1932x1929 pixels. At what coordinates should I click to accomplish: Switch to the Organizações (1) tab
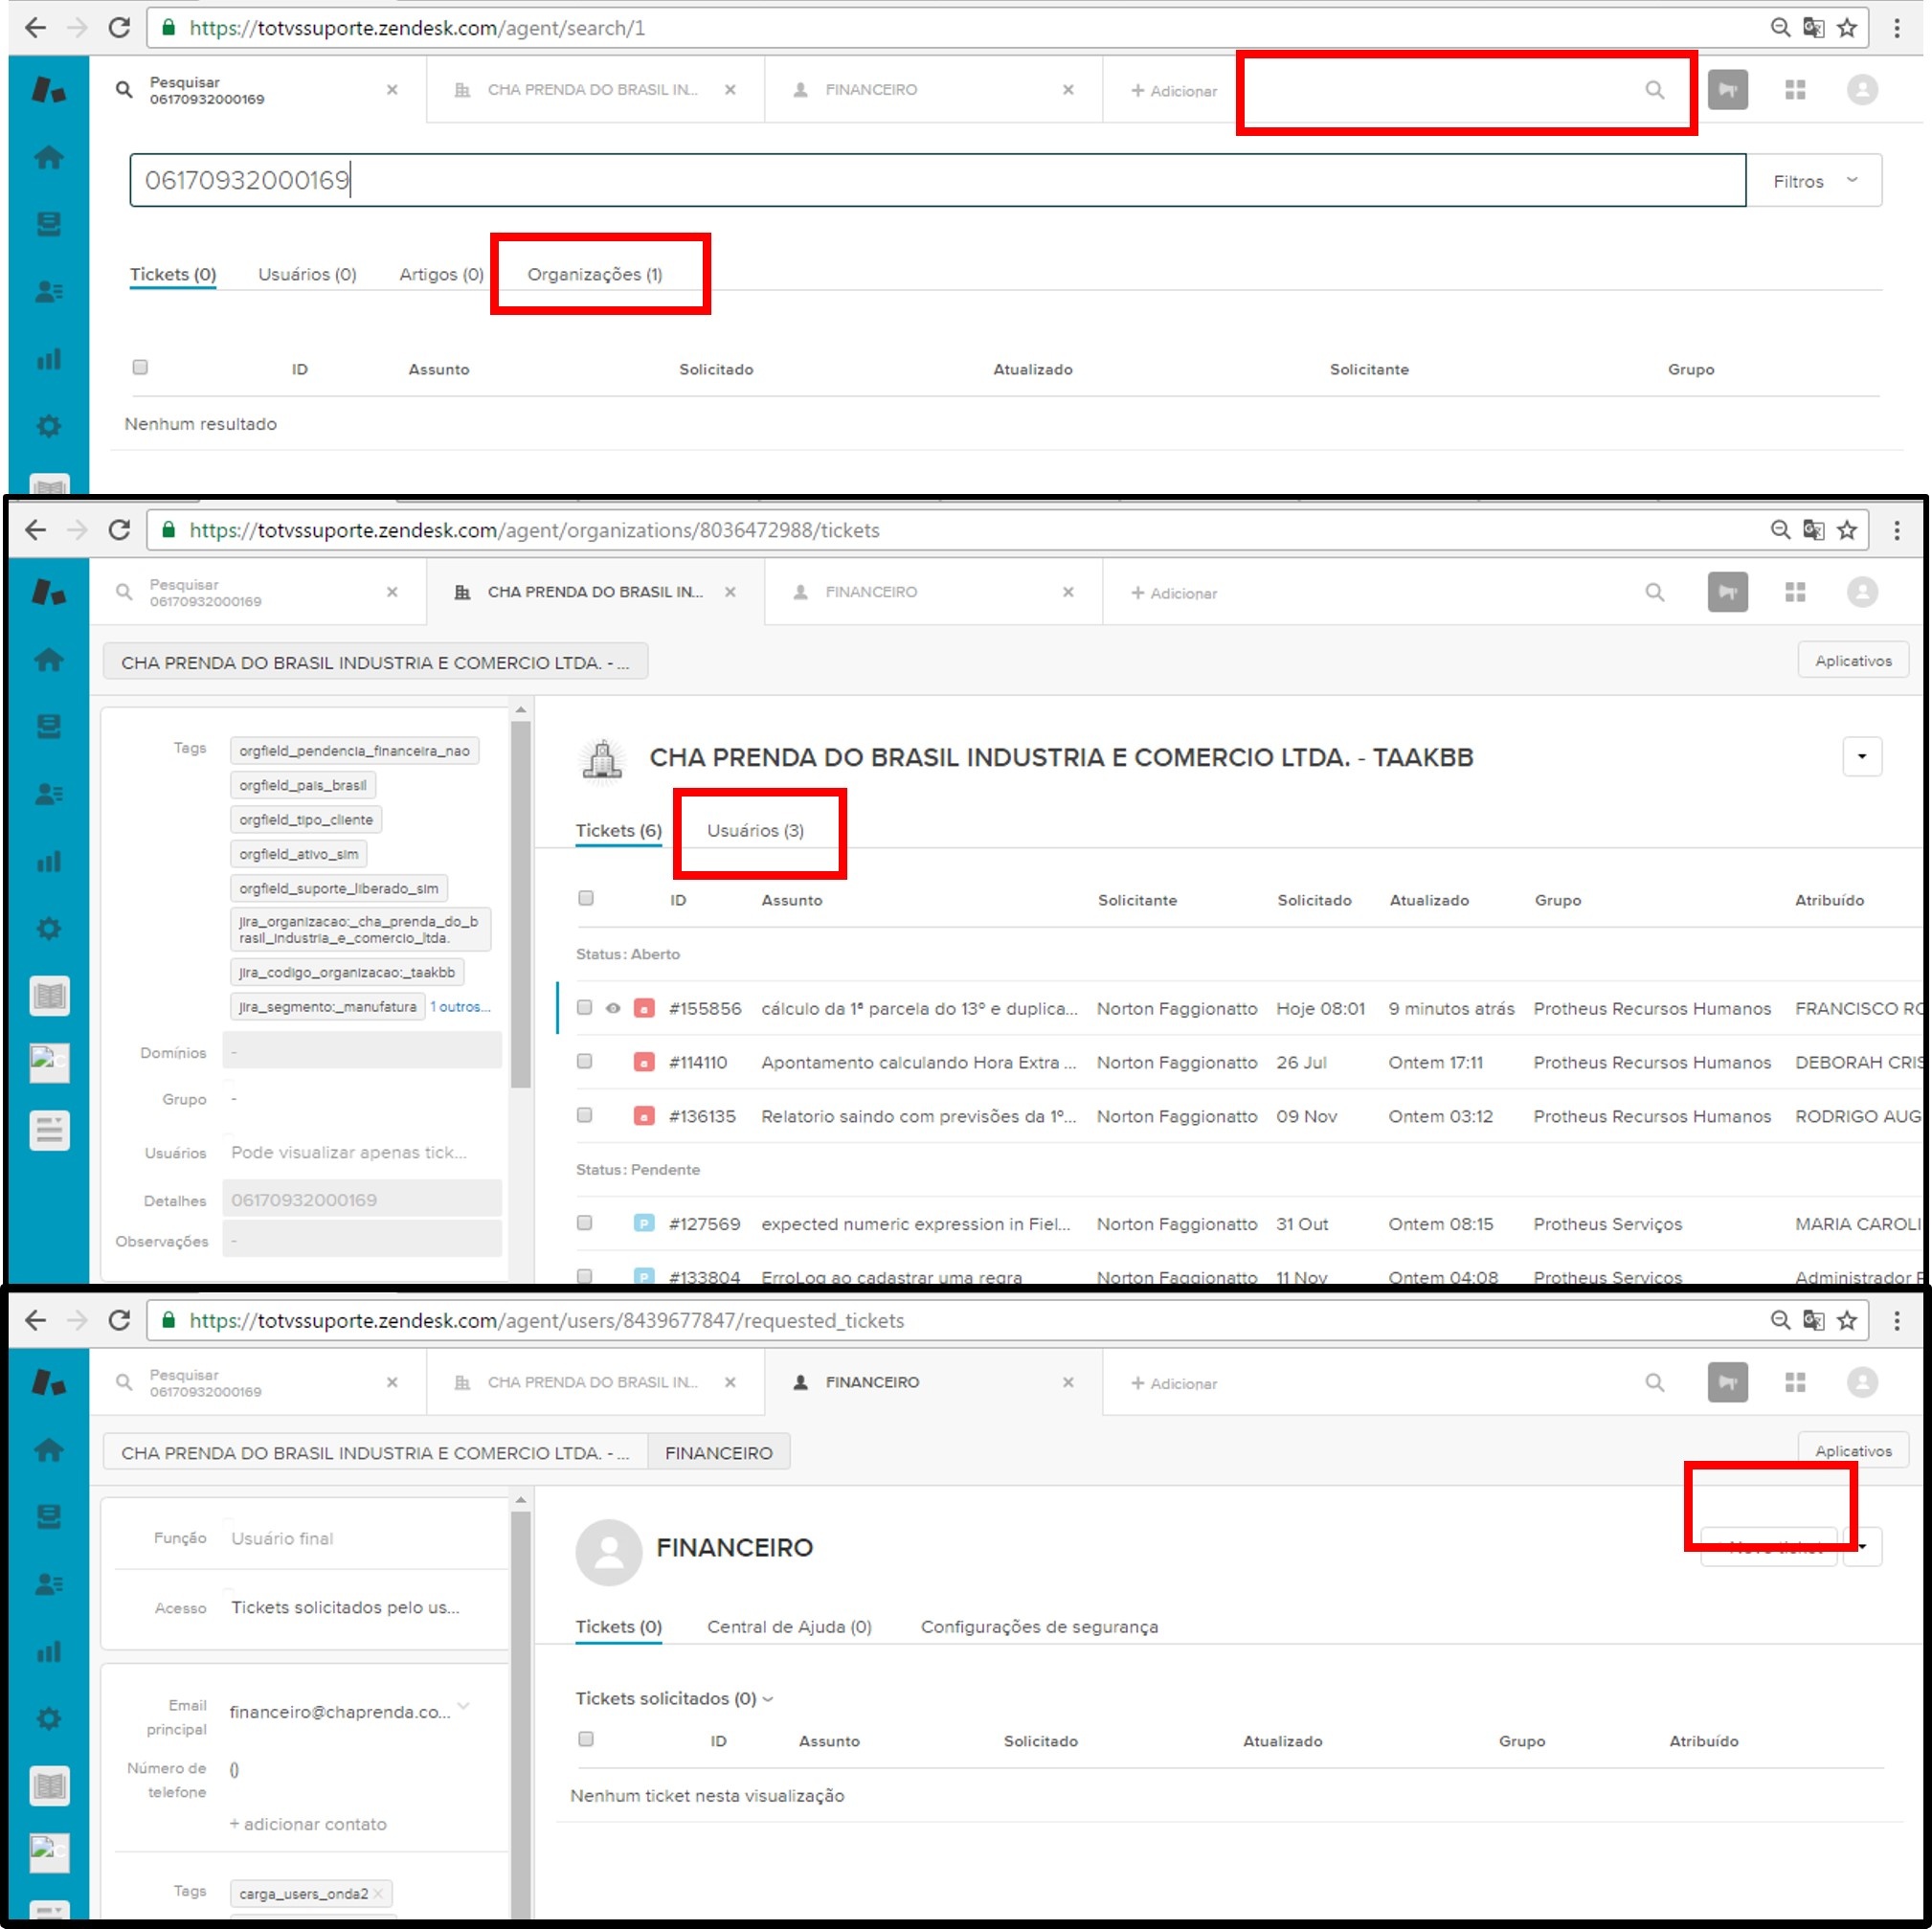coord(594,274)
